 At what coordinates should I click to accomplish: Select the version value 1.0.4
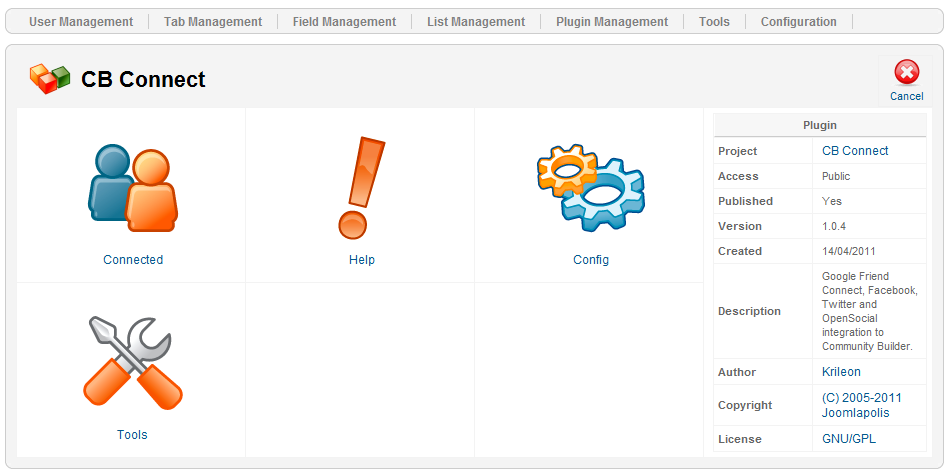click(x=834, y=226)
